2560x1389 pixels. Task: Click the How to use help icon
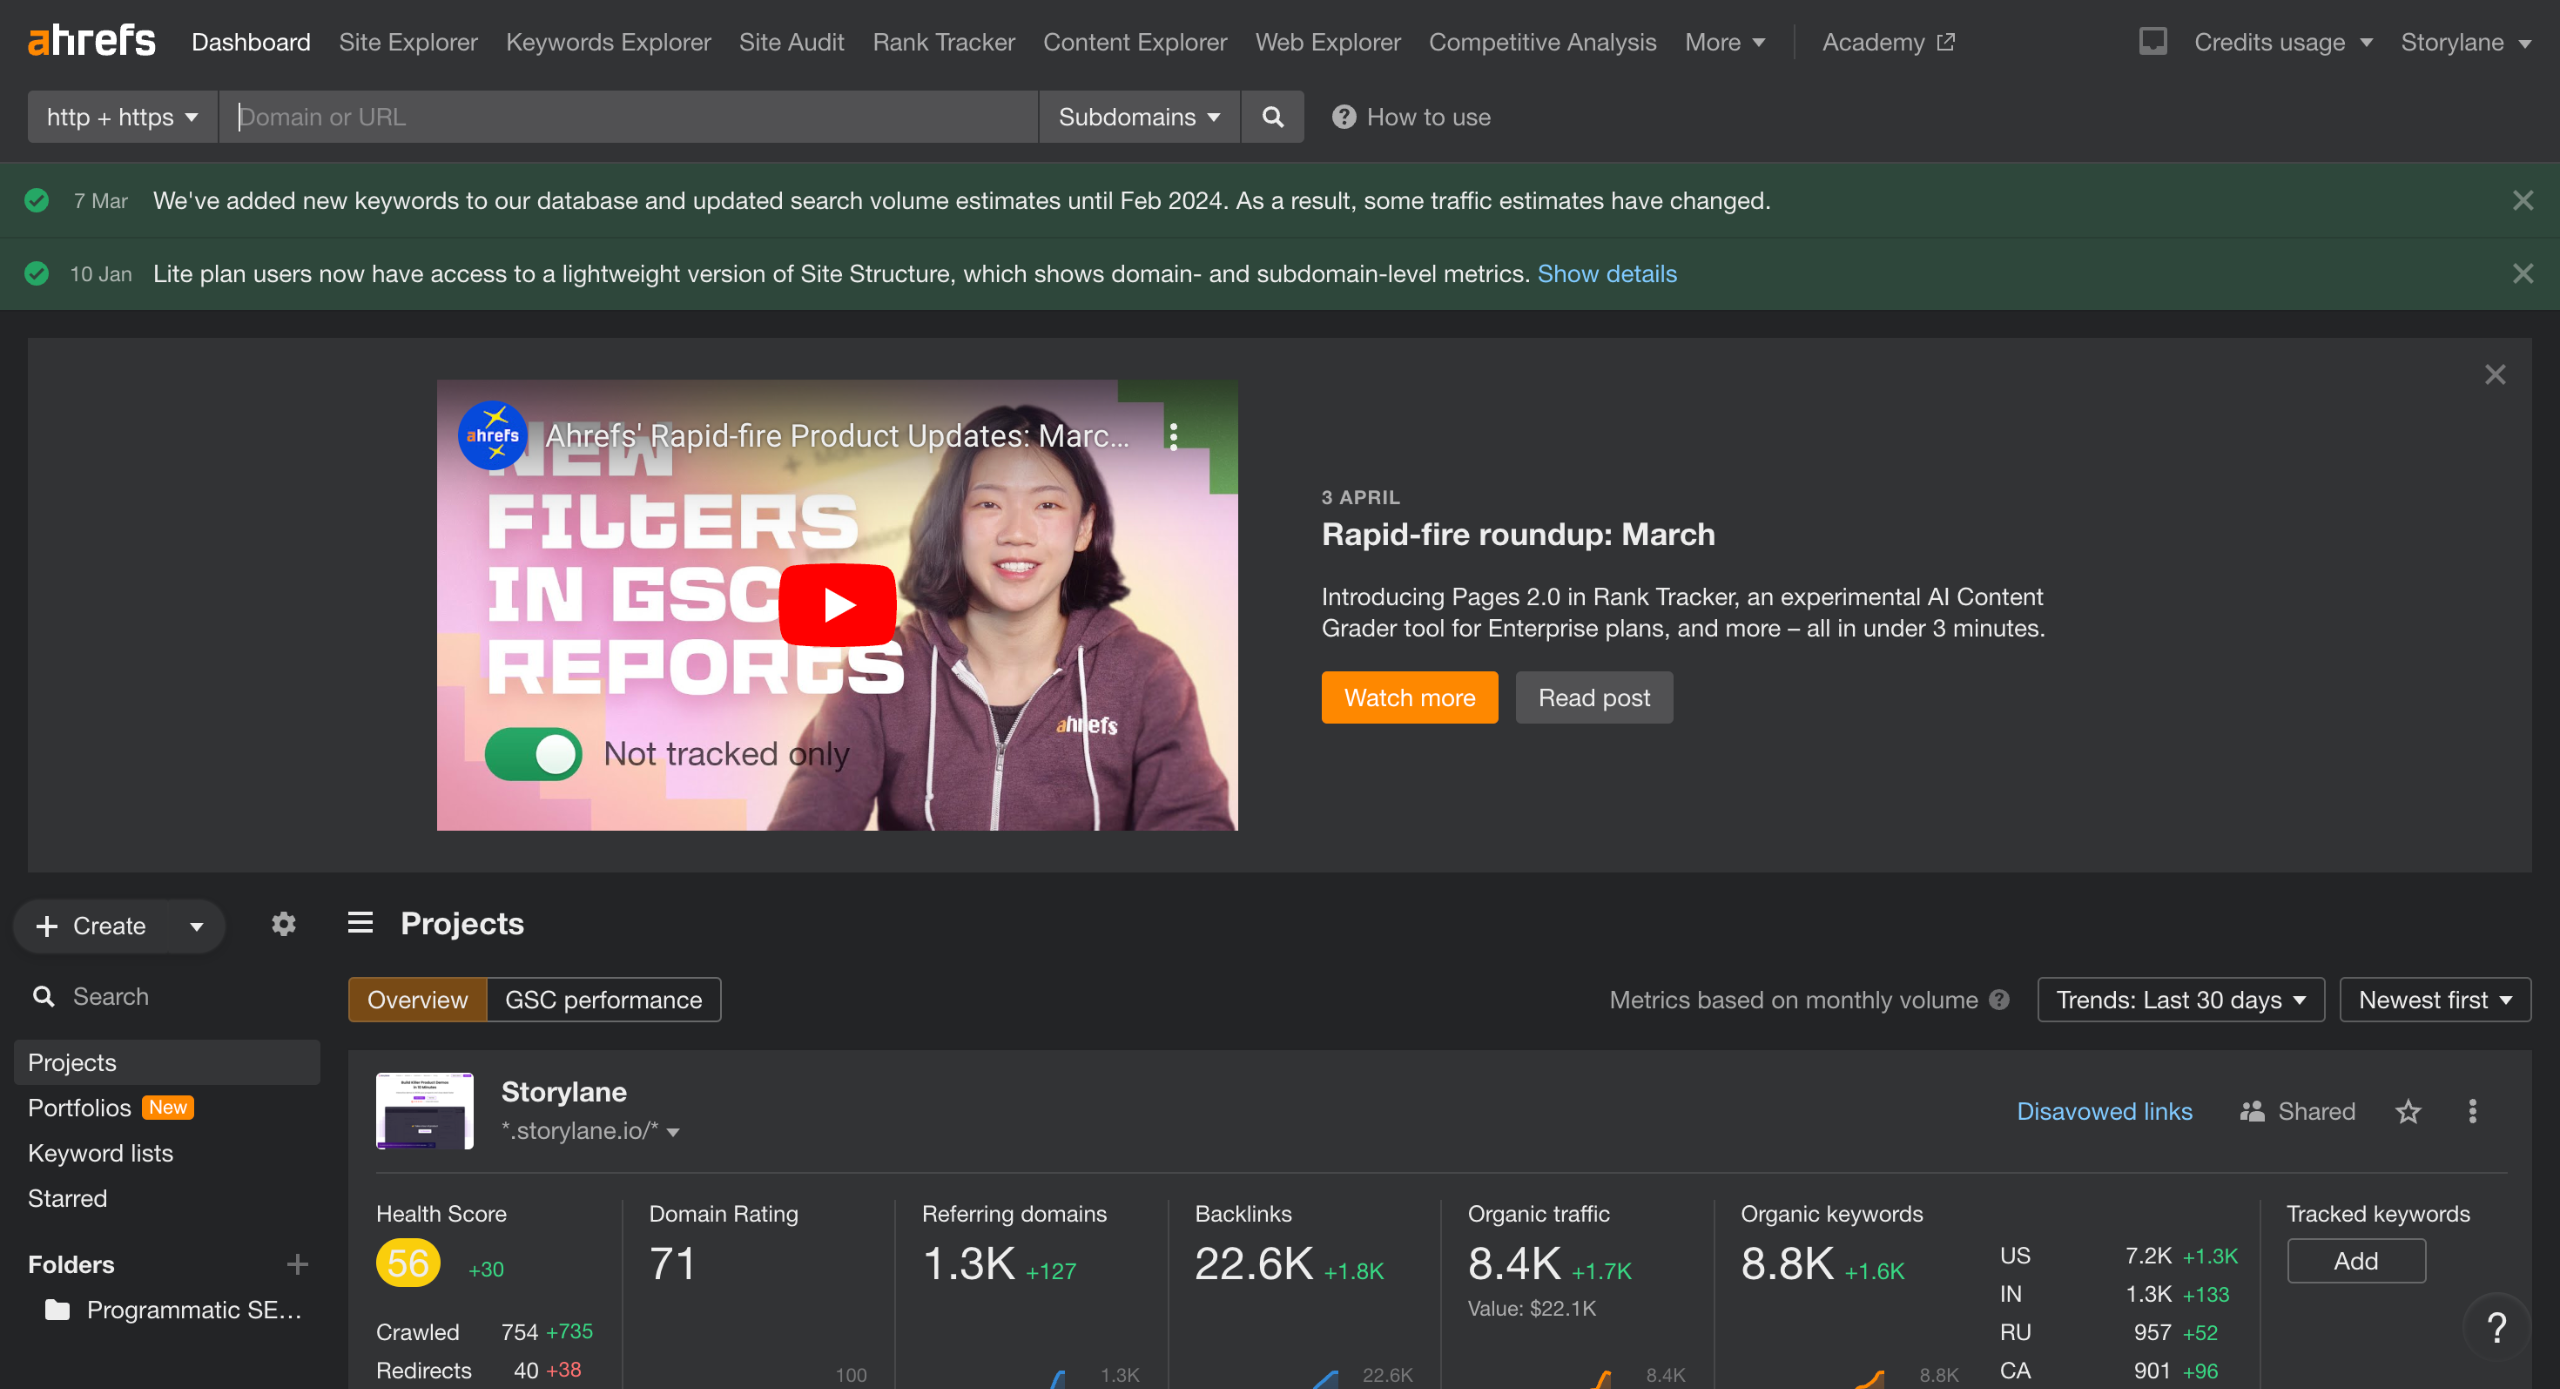pos(1343,117)
